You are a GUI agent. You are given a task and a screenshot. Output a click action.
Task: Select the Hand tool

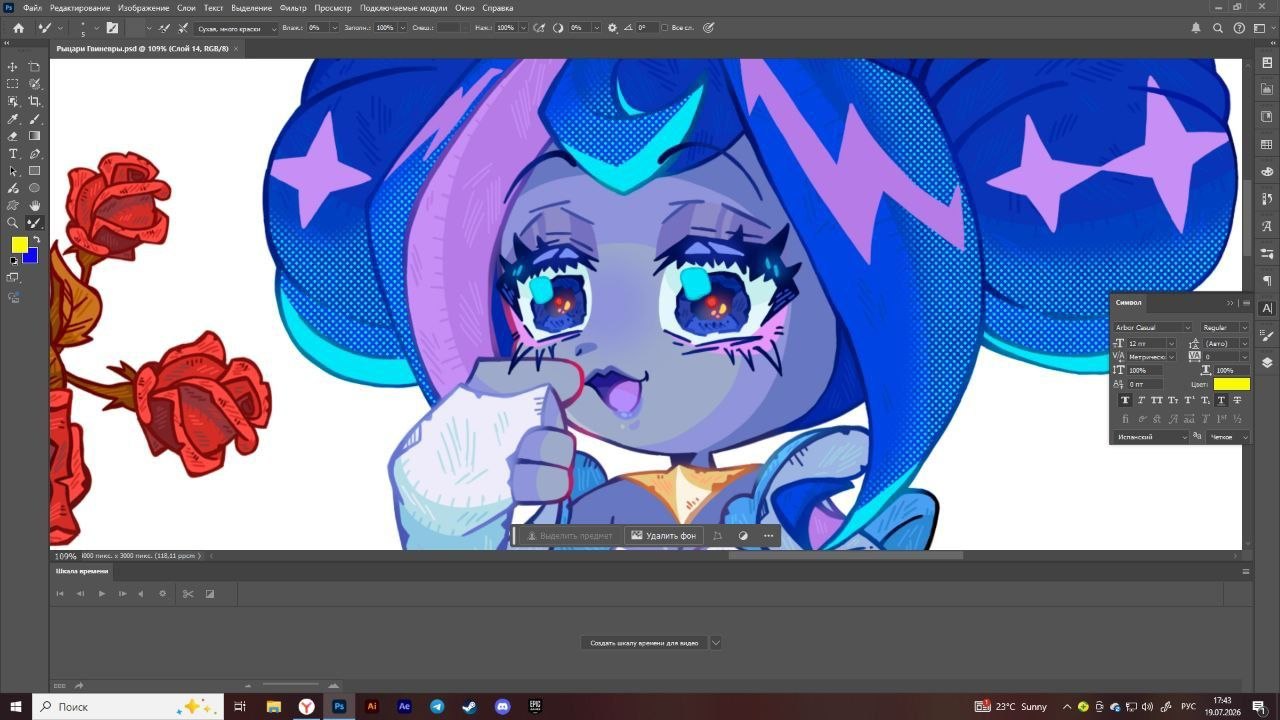pyautogui.click(x=35, y=205)
